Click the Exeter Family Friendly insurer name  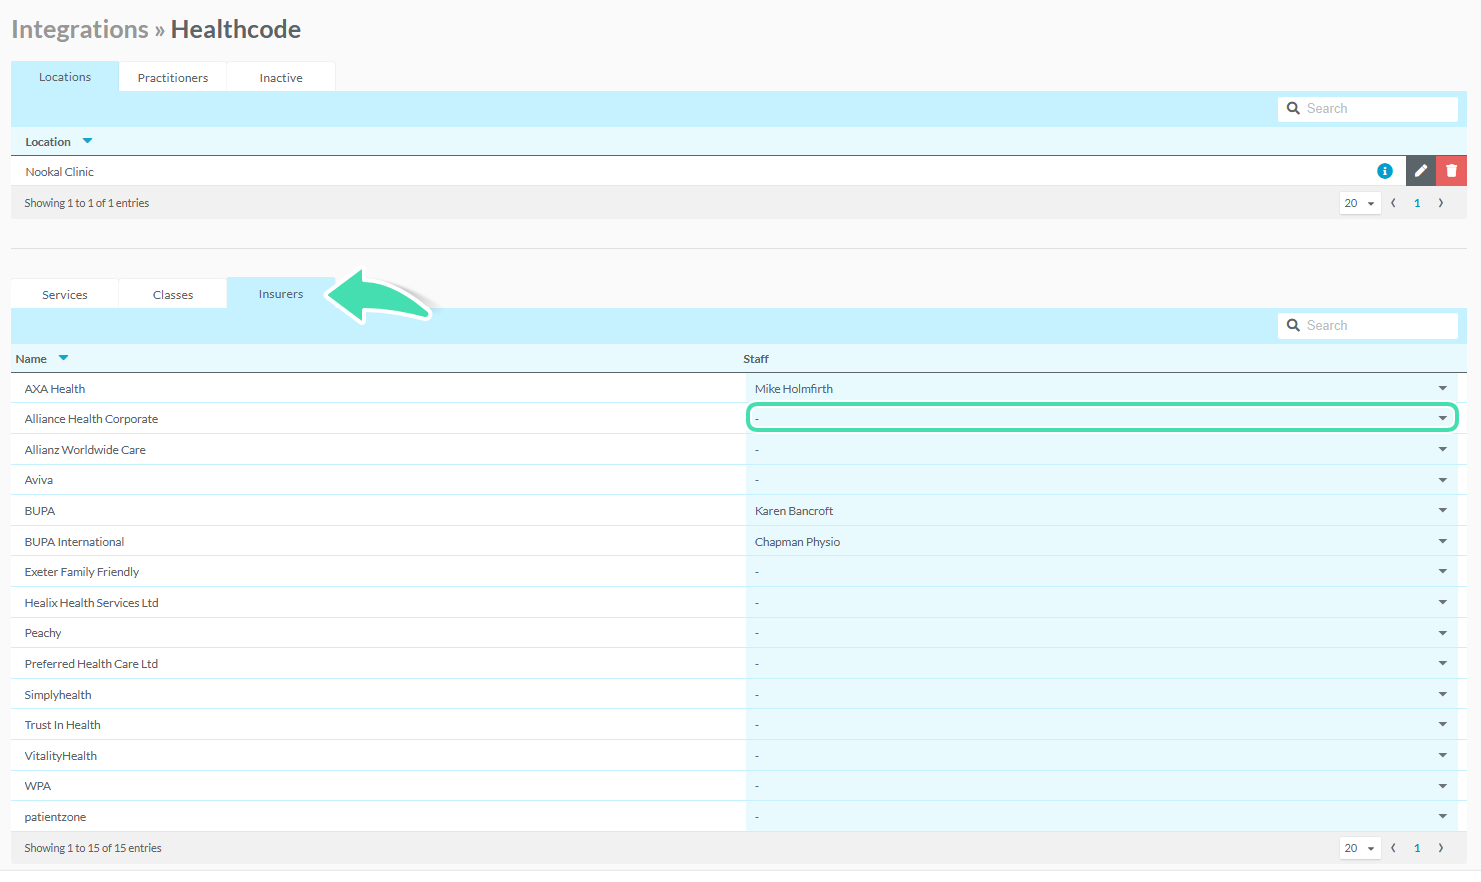(82, 572)
